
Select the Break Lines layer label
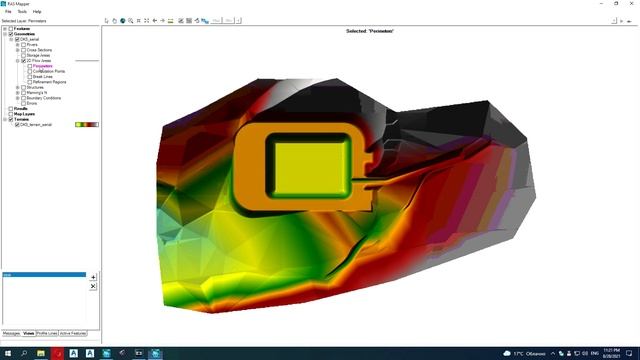[43, 76]
